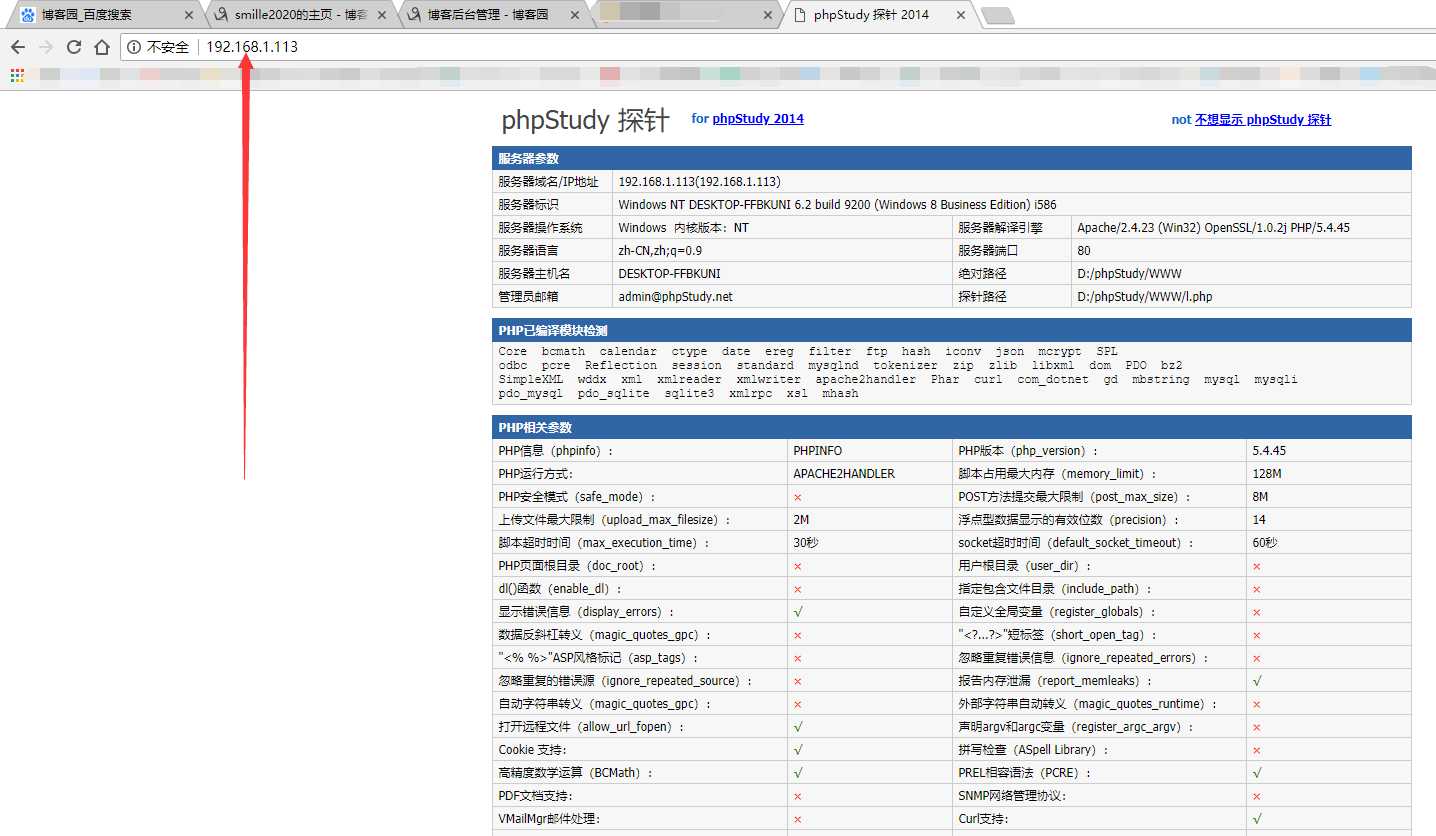Click the D:/phpStudy/WWW/l.php probe path
The image size is (1436, 836).
point(1144,297)
